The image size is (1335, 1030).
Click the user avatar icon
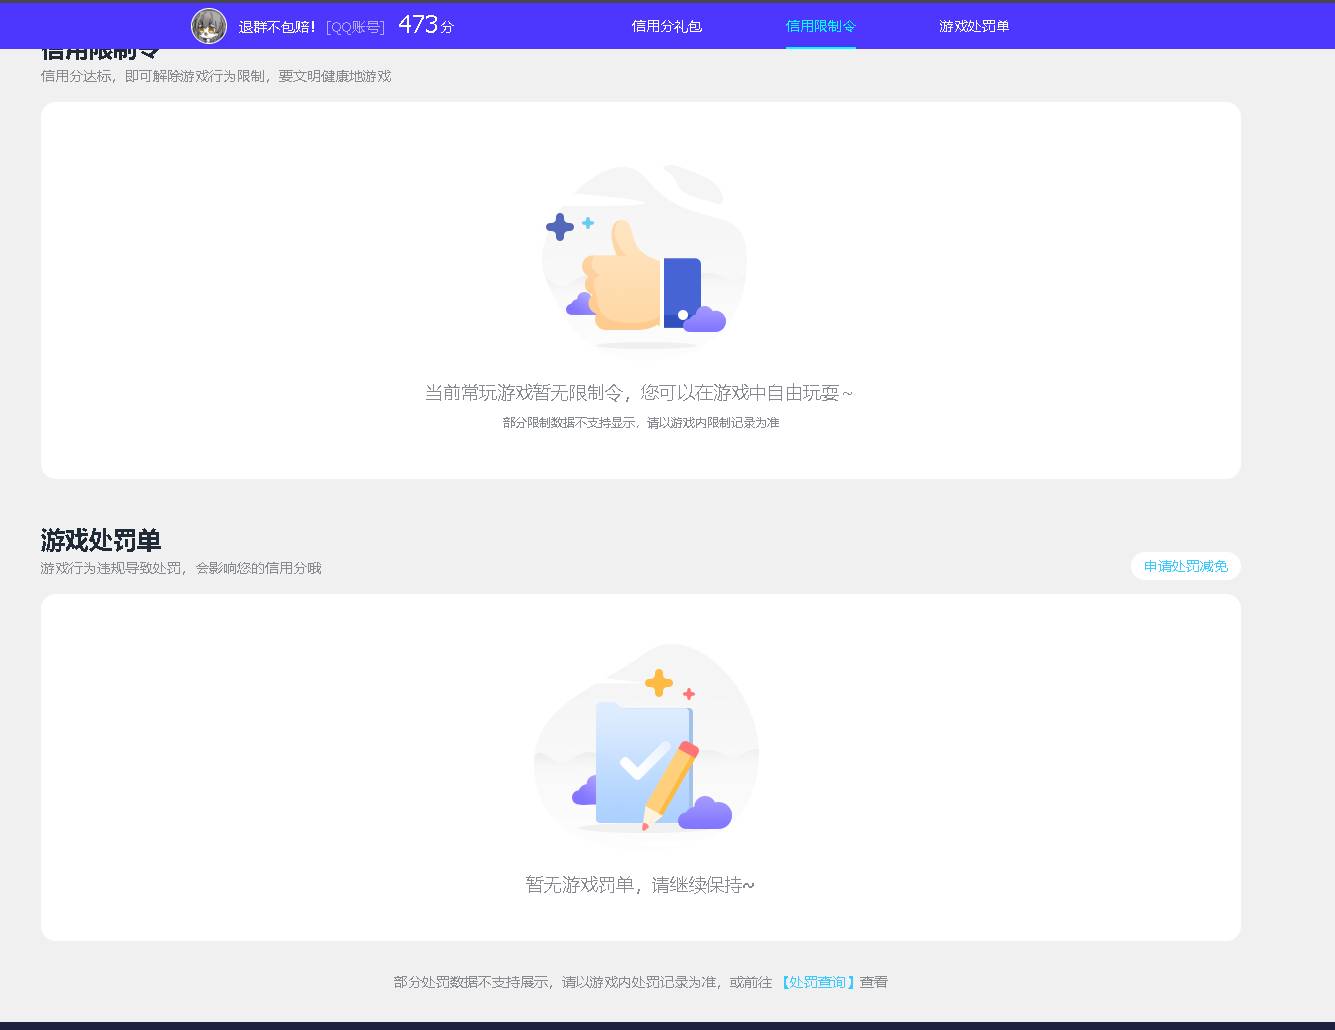[209, 26]
